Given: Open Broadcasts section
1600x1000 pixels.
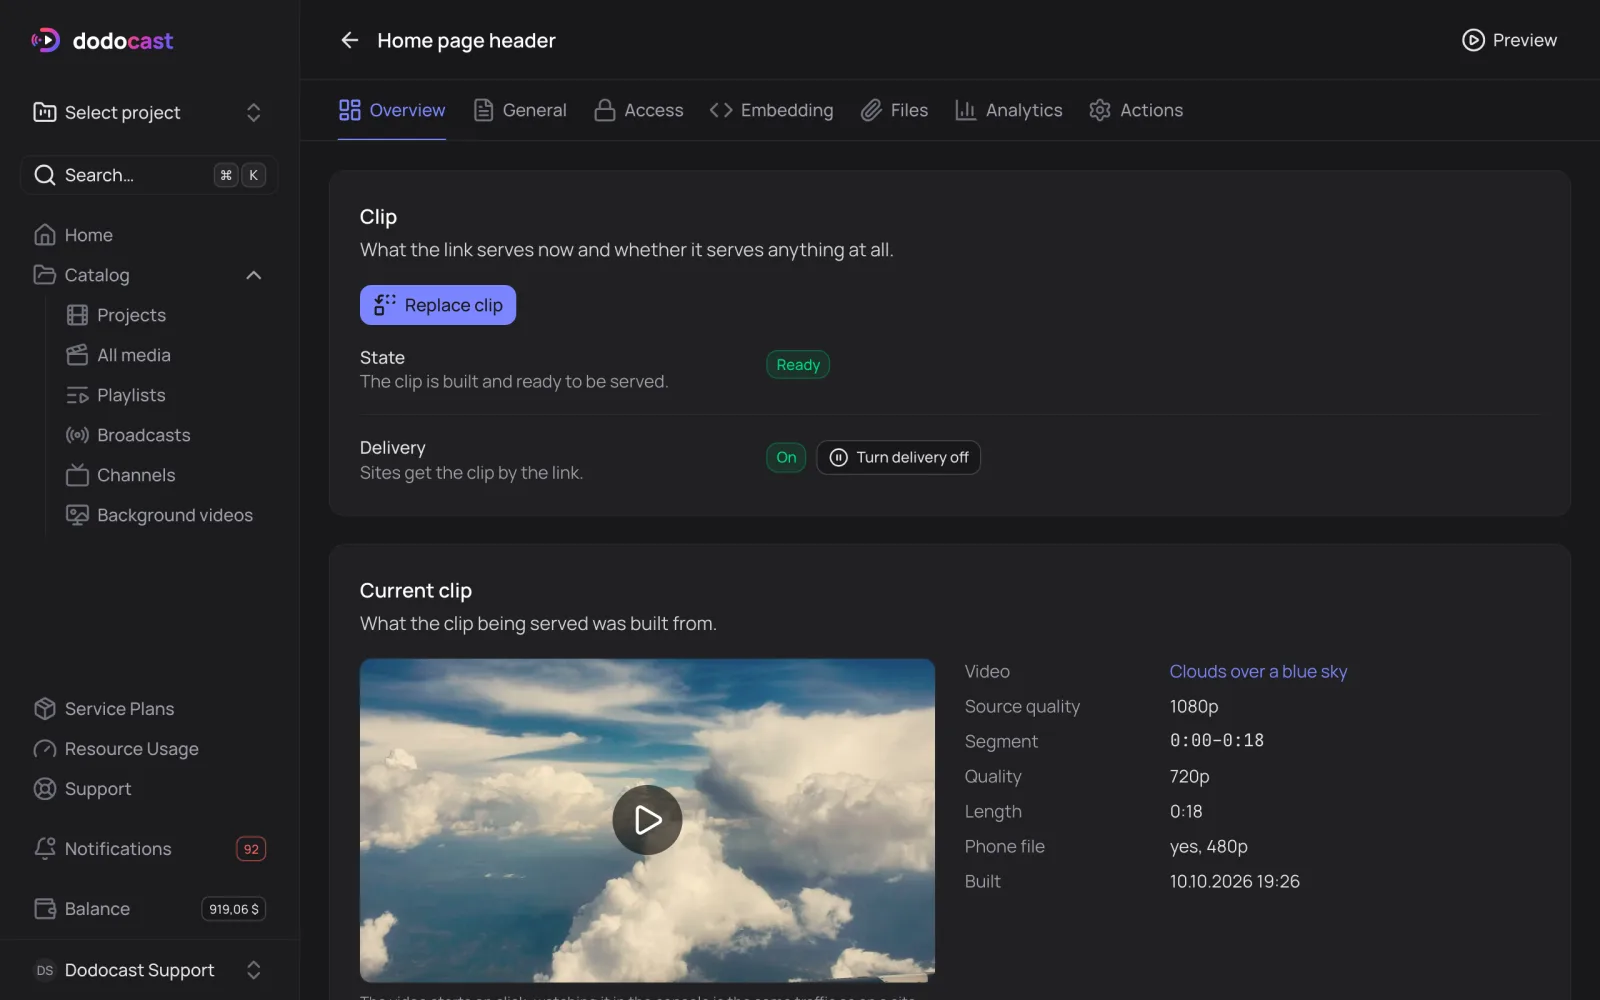Looking at the screenshot, I should pyautogui.click(x=165, y=435).
